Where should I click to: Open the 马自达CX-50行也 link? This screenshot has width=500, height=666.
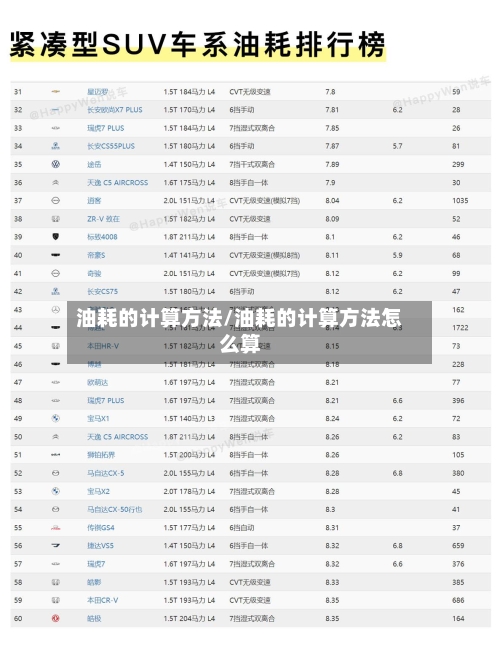point(115,509)
